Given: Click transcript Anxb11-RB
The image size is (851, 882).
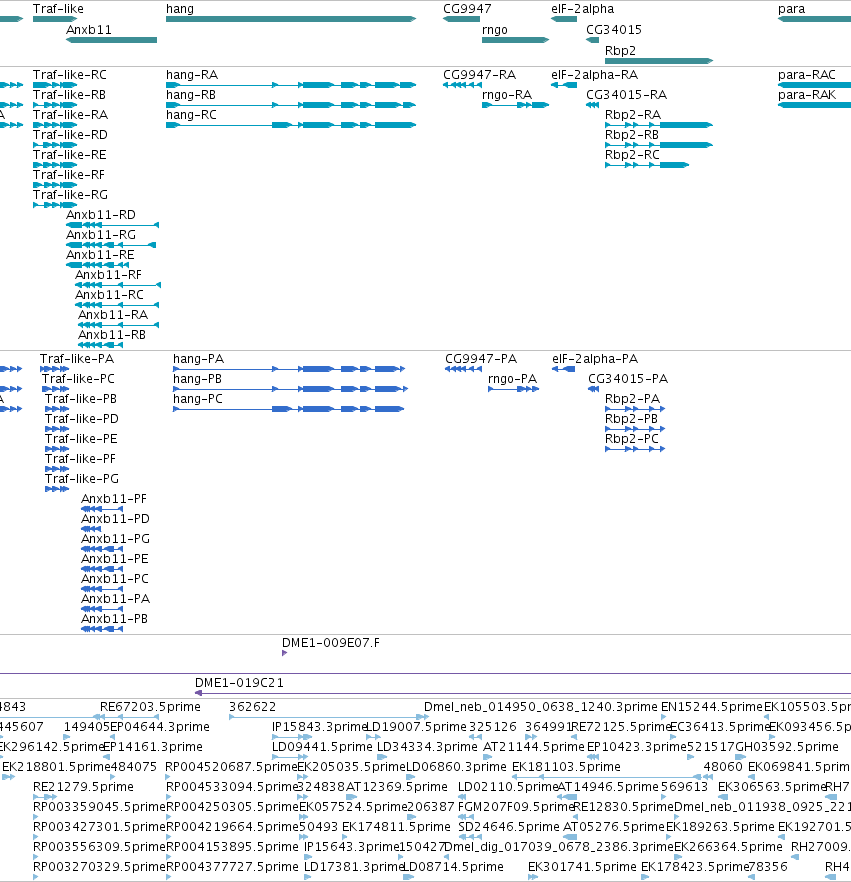Looking at the screenshot, I should (x=111, y=335).
